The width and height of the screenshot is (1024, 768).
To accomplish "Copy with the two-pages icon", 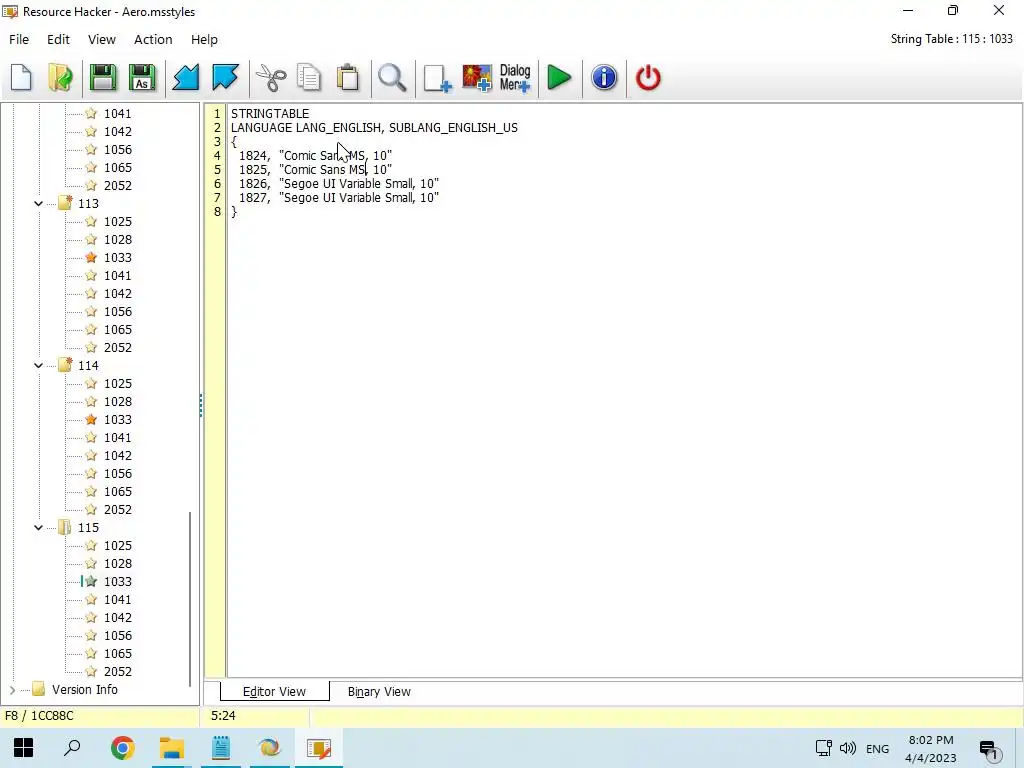I will point(309,78).
